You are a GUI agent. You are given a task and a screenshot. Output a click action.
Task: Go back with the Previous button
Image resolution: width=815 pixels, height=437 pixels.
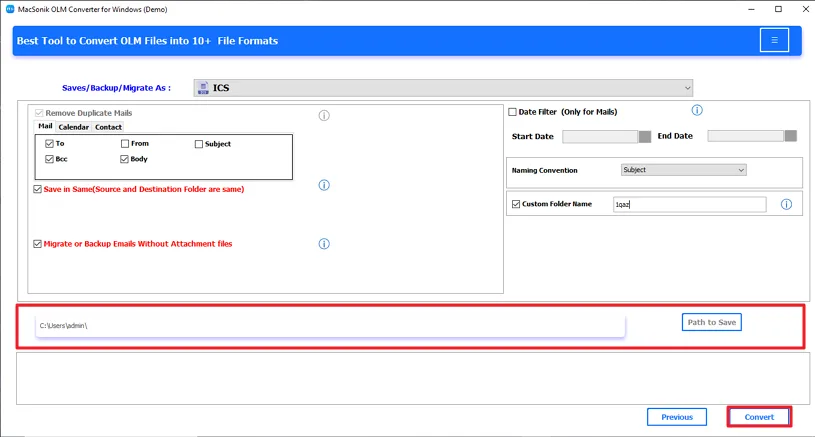point(676,417)
